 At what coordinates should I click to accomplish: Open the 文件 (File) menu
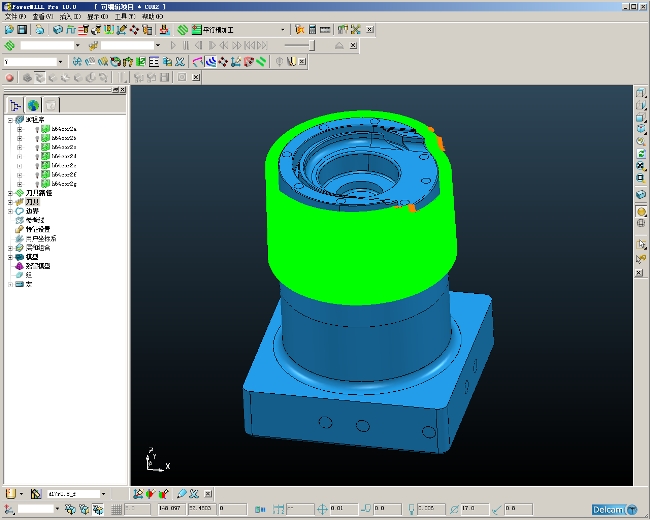click(15, 17)
